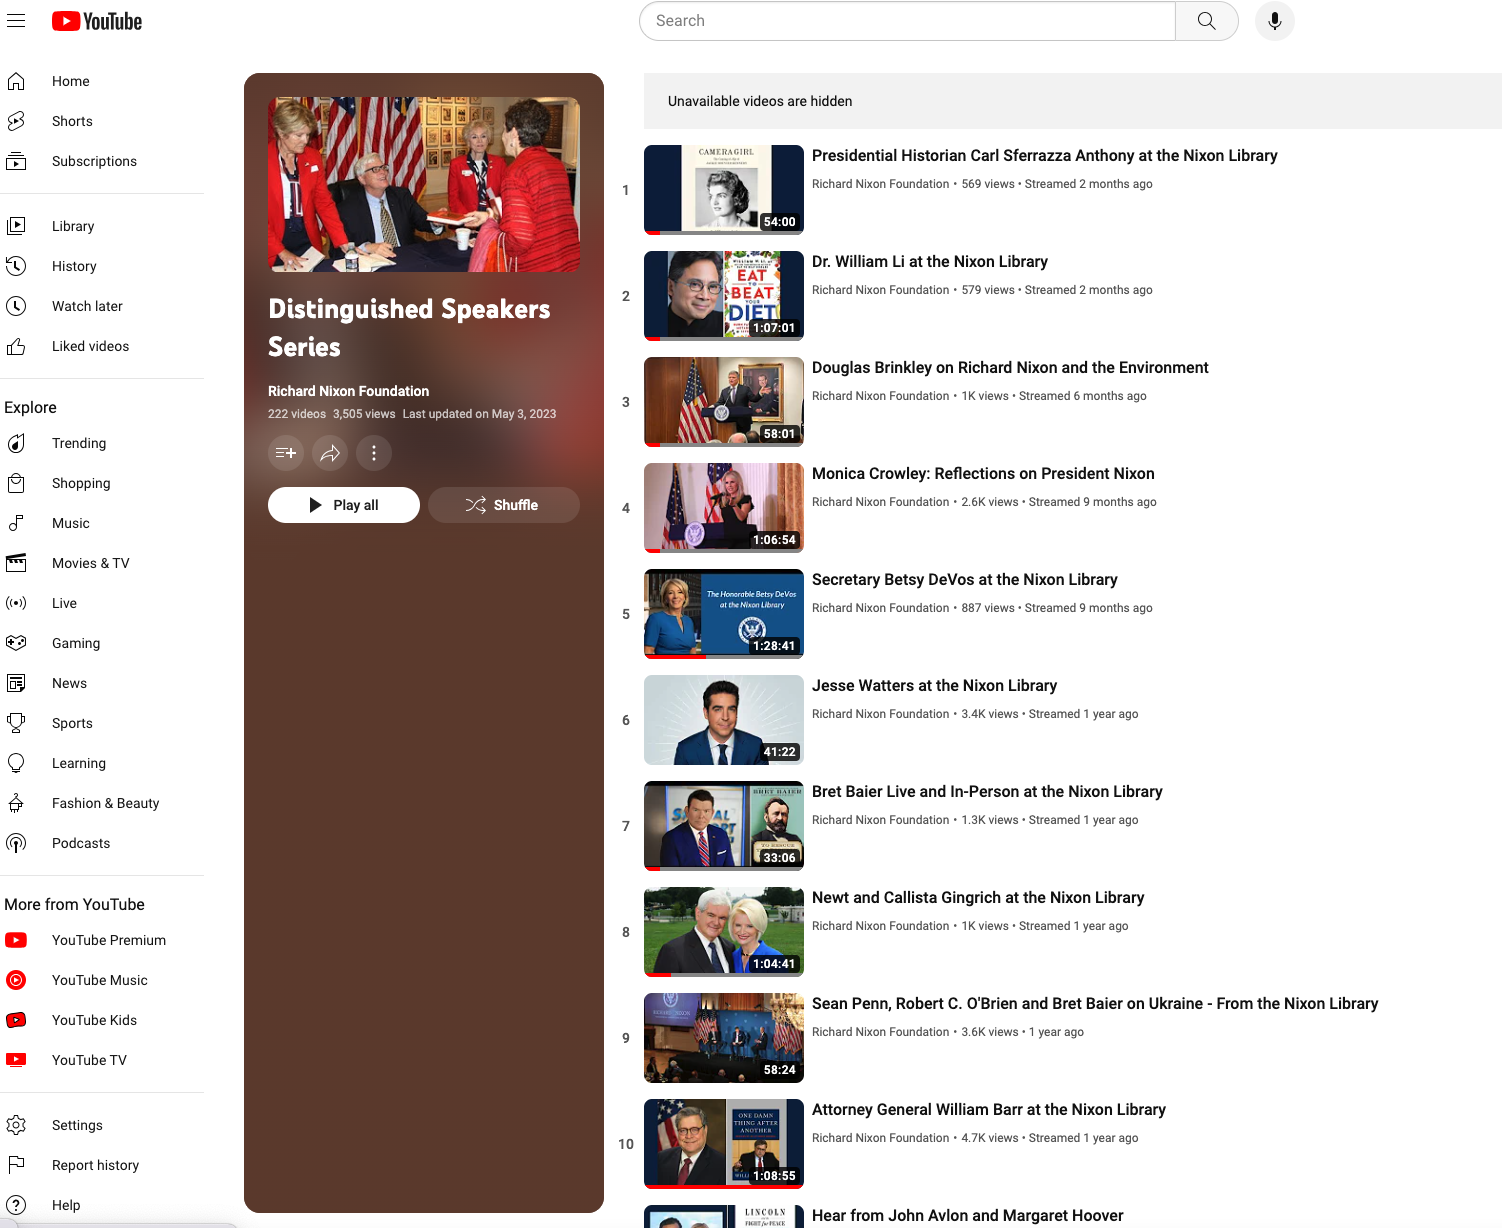Click the Fashion & Beauty icon
Viewport: 1502px width, 1228px height.
coord(16,803)
